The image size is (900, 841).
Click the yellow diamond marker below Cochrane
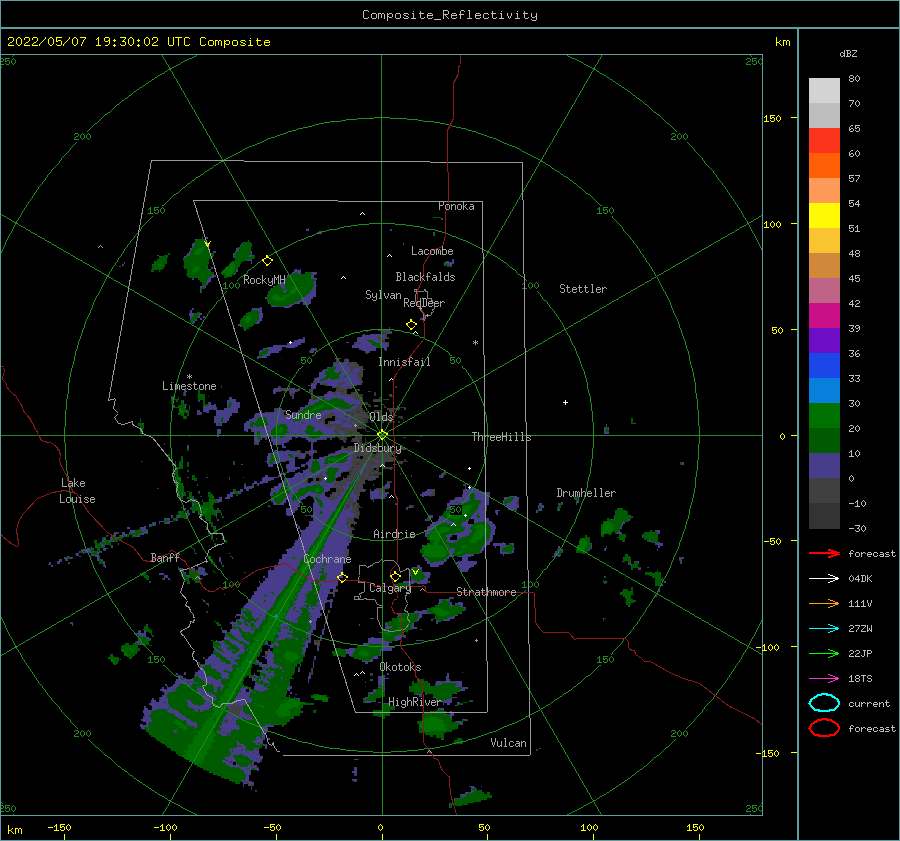click(x=342, y=577)
